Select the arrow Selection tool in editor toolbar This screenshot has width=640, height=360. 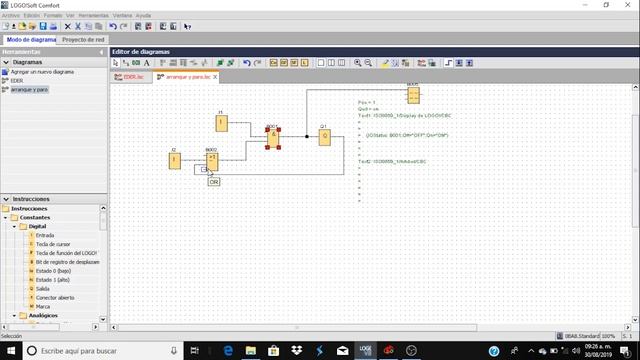tap(116, 63)
